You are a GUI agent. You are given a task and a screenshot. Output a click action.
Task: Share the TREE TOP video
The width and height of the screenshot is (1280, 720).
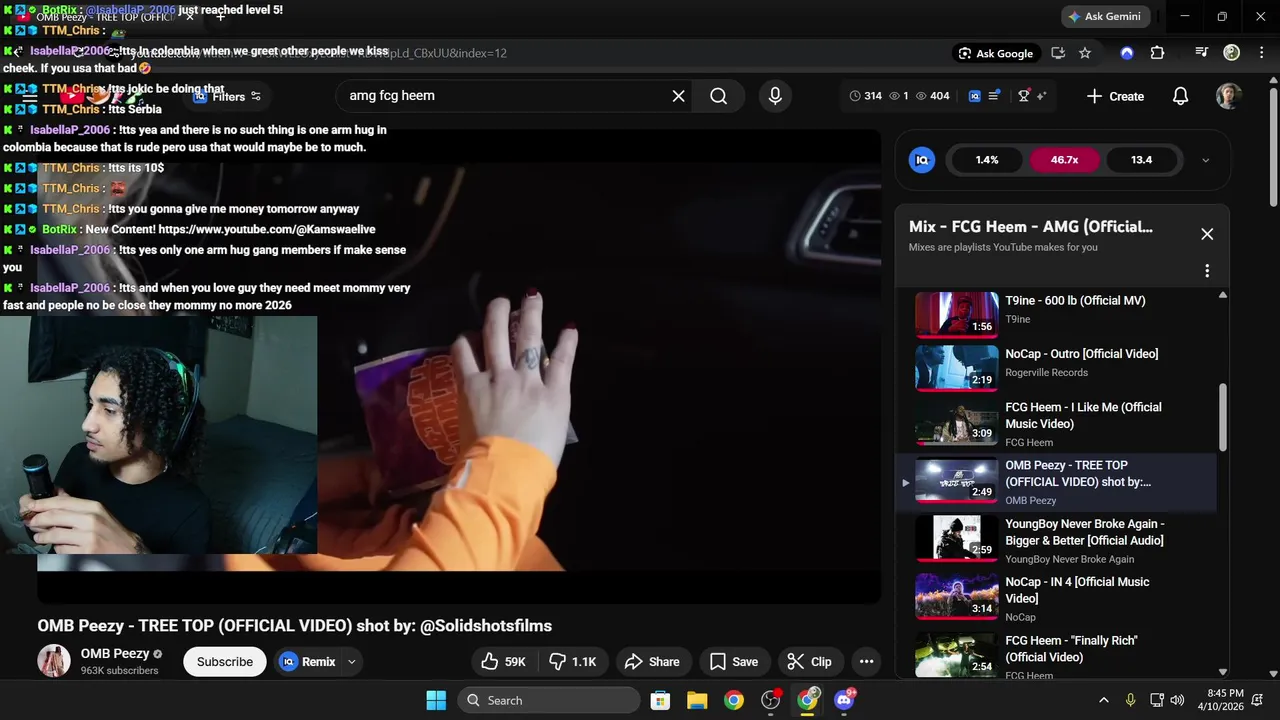click(652, 662)
